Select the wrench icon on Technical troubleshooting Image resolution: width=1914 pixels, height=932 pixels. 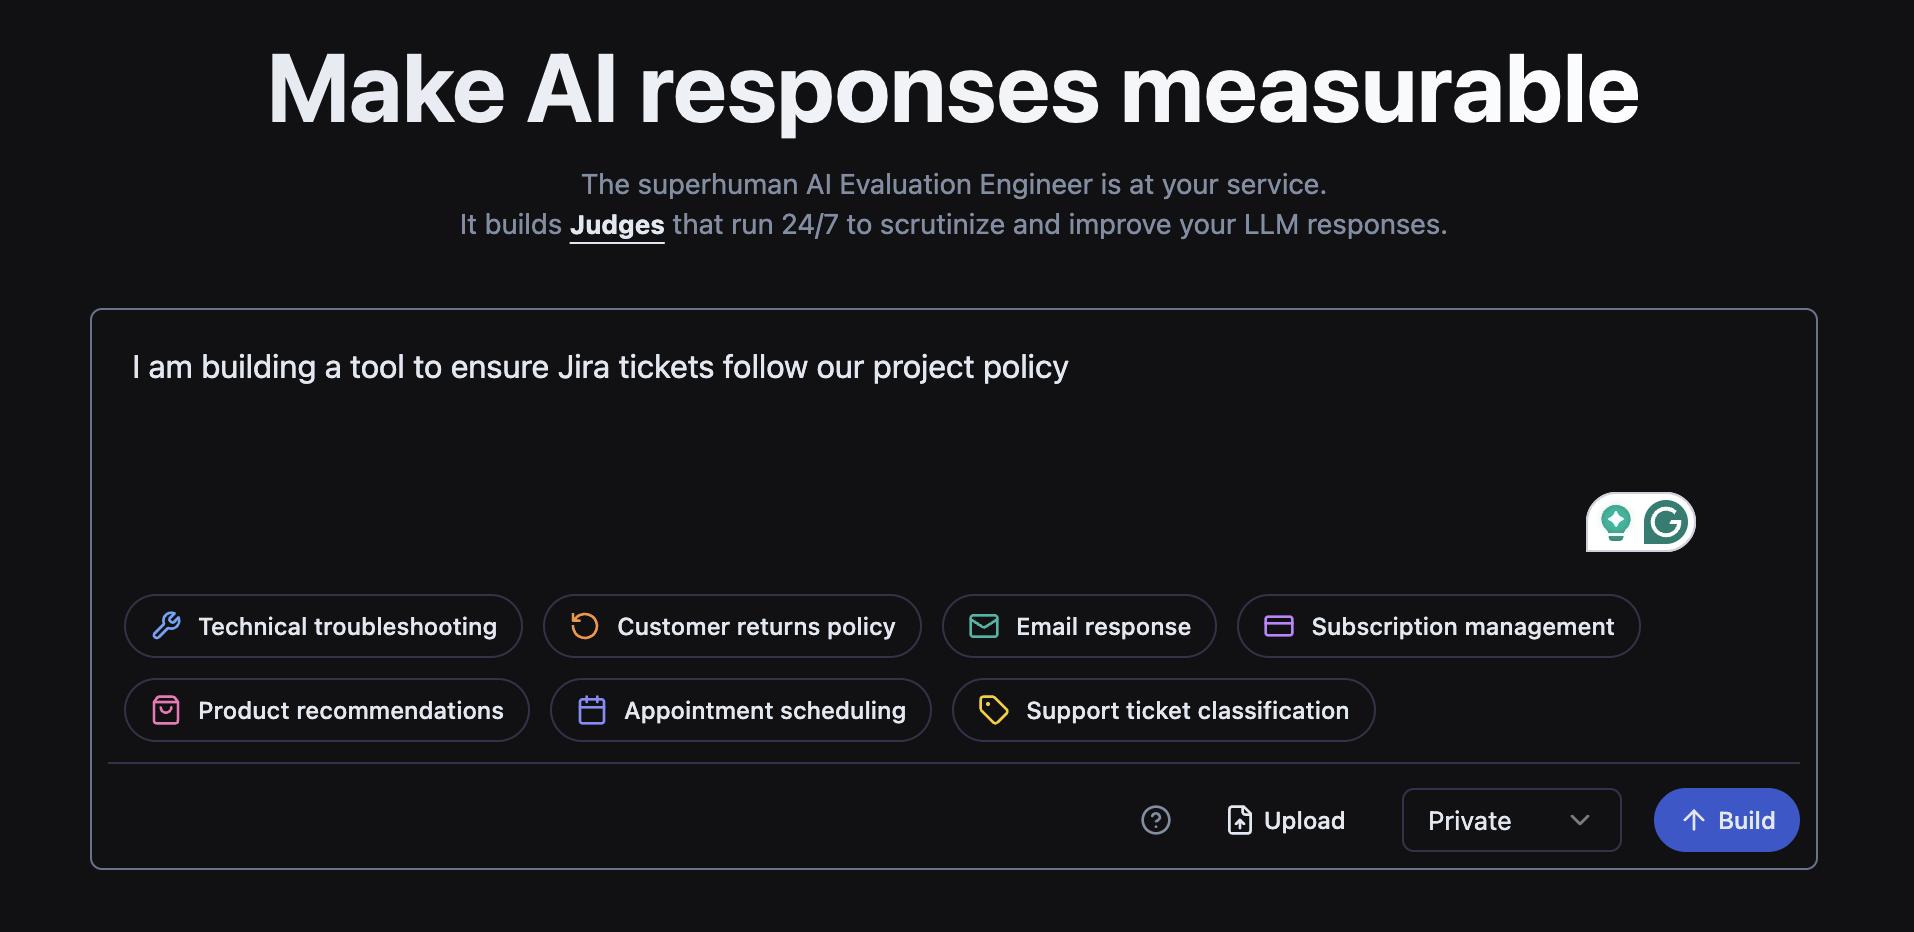click(x=166, y=626)
